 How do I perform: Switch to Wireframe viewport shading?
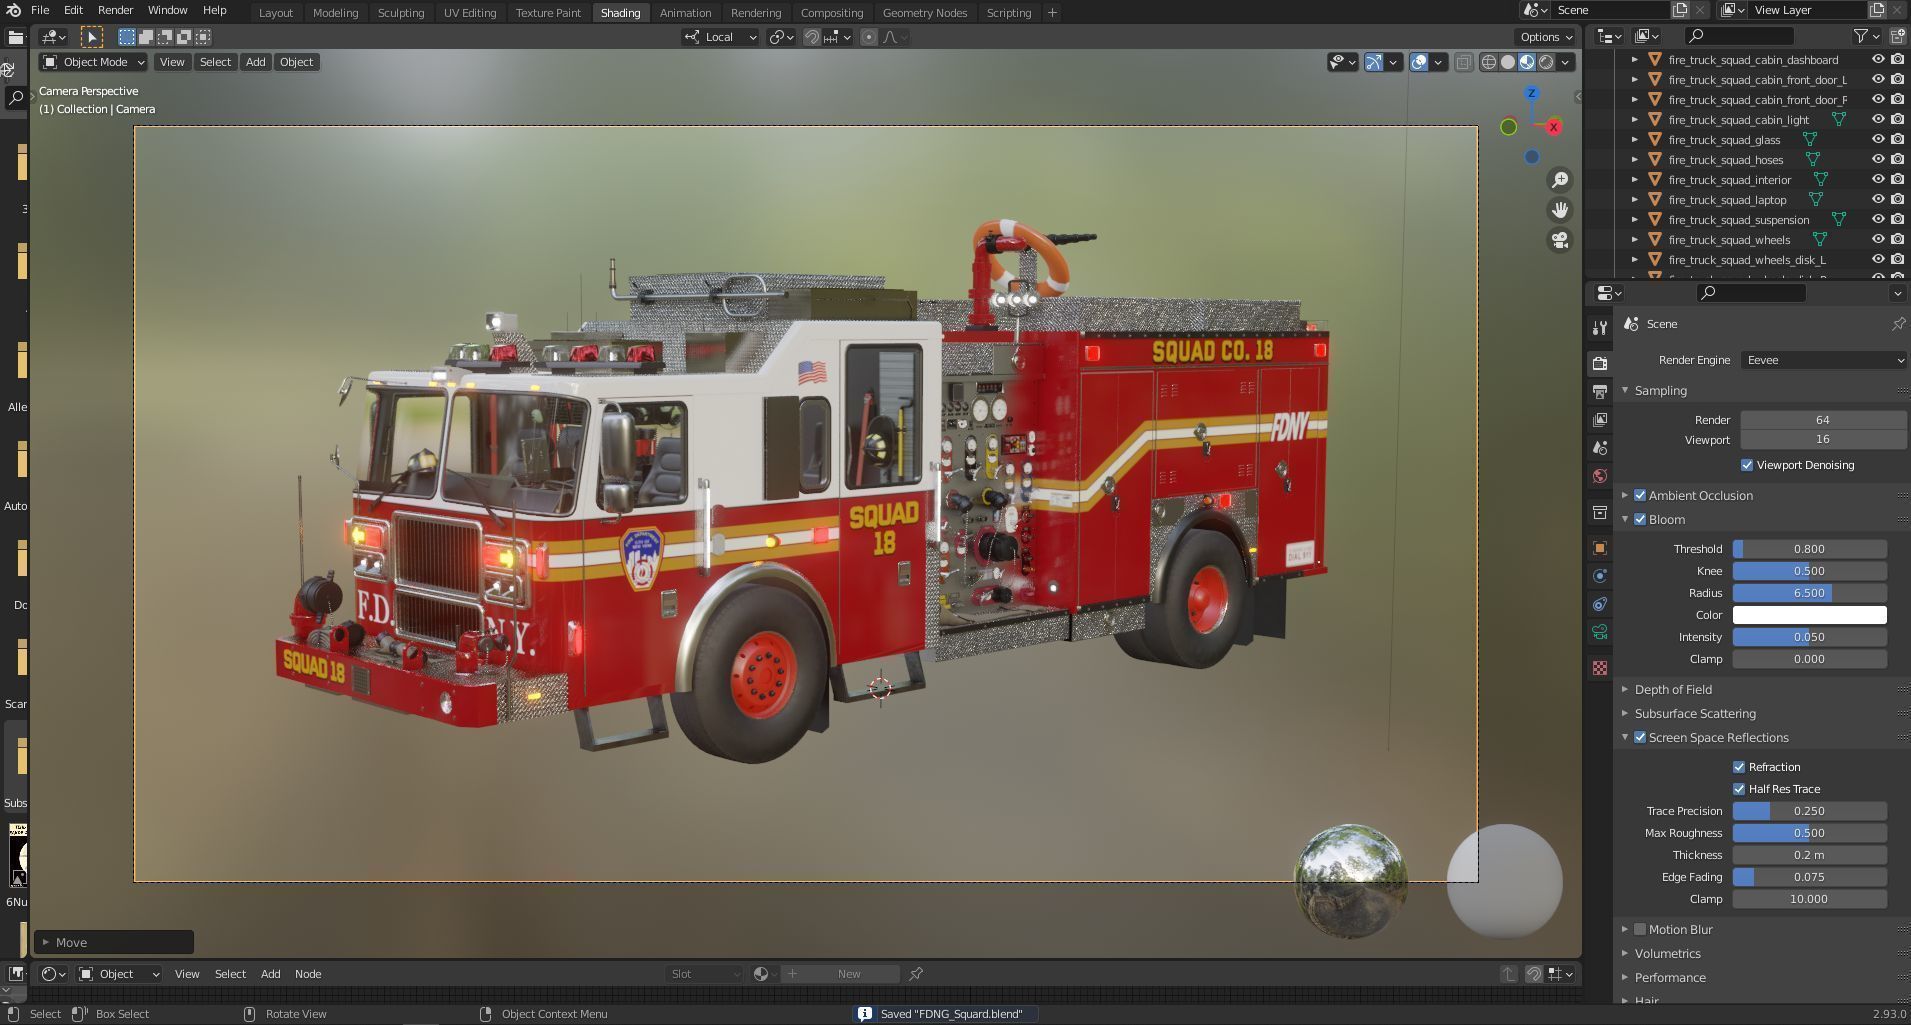click(x=1489, y=62)
